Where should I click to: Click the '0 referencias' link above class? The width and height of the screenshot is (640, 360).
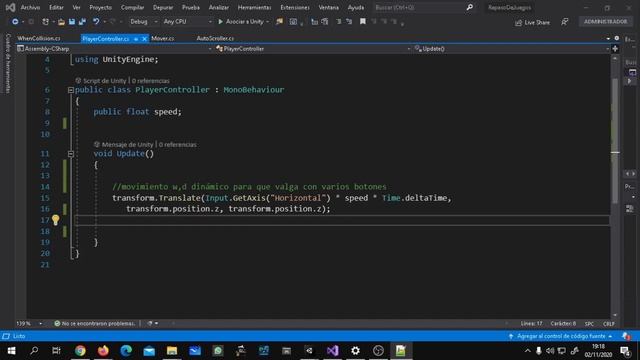(151, 81)
